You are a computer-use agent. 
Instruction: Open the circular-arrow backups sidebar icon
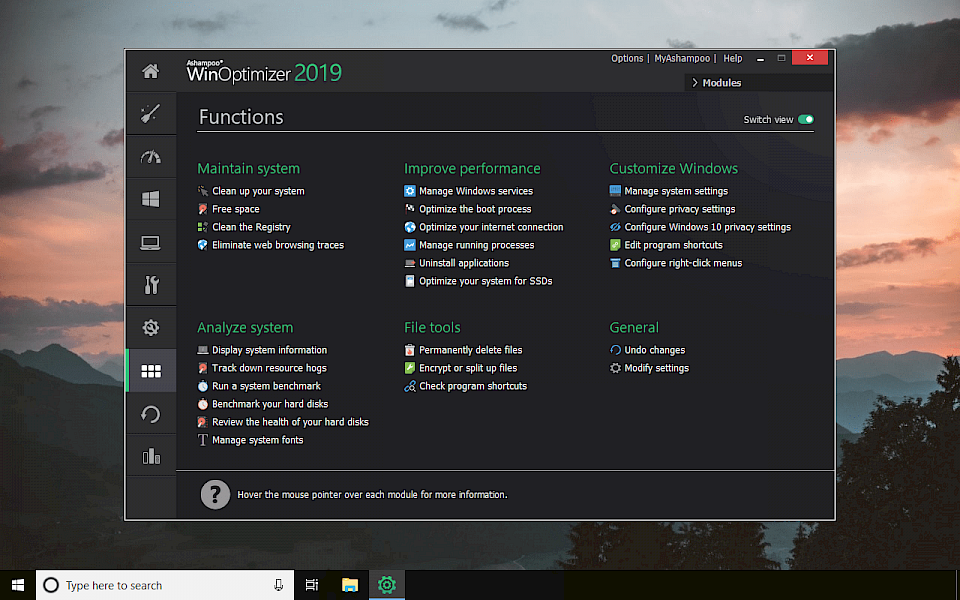pyautogui.click(x=151, y=414)
